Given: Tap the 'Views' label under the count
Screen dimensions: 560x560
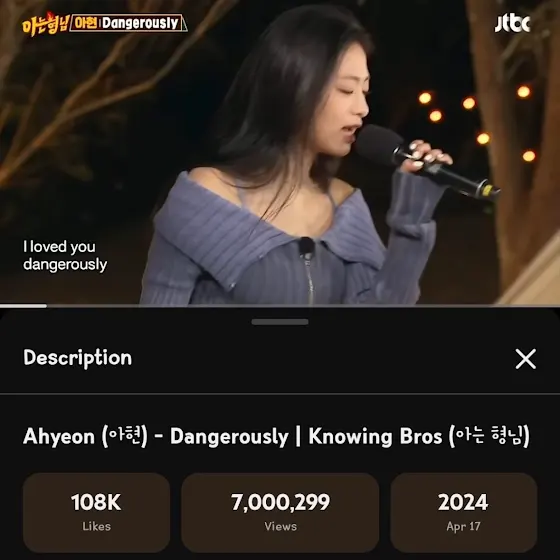Looking at the screenshot, I should [x=280, y=526].
